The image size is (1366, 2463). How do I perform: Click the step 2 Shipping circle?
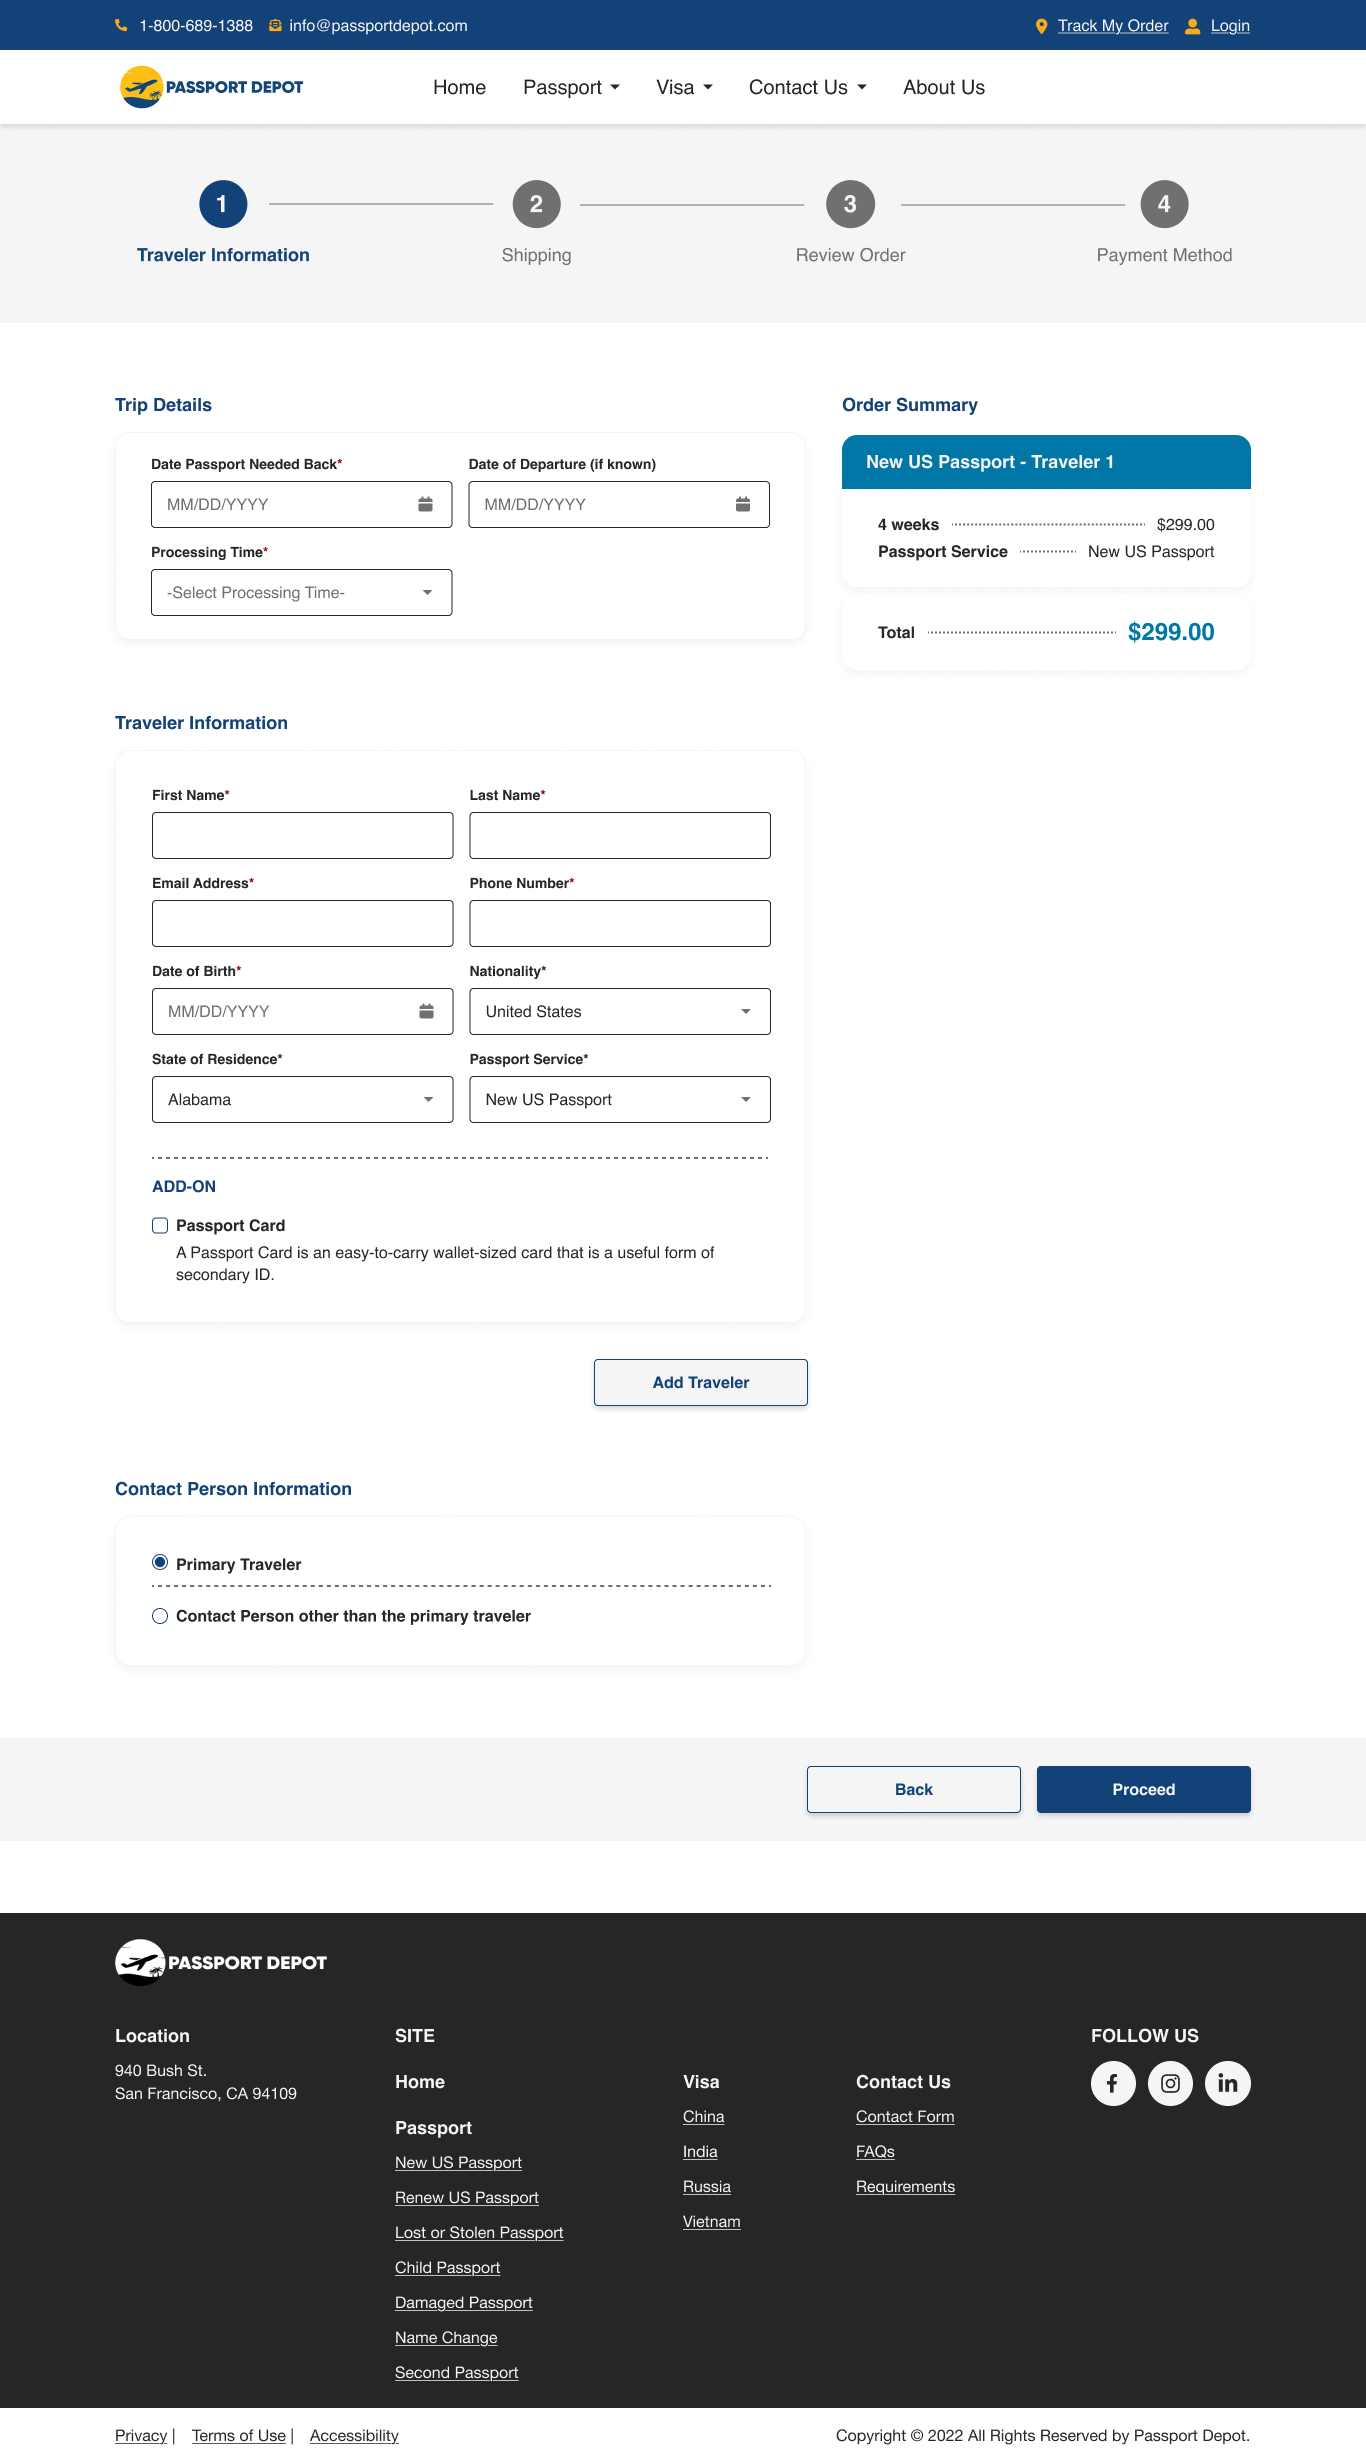[x=536, y=204]
